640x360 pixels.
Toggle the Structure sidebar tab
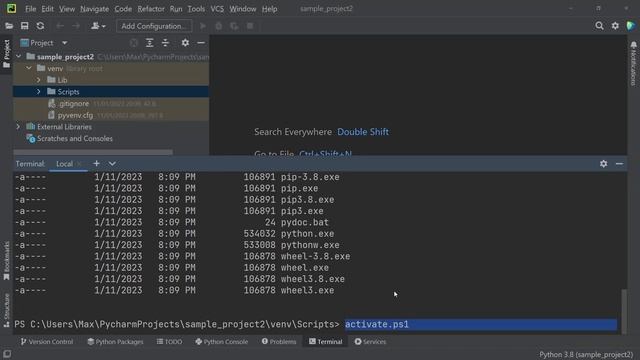(6, 311)
